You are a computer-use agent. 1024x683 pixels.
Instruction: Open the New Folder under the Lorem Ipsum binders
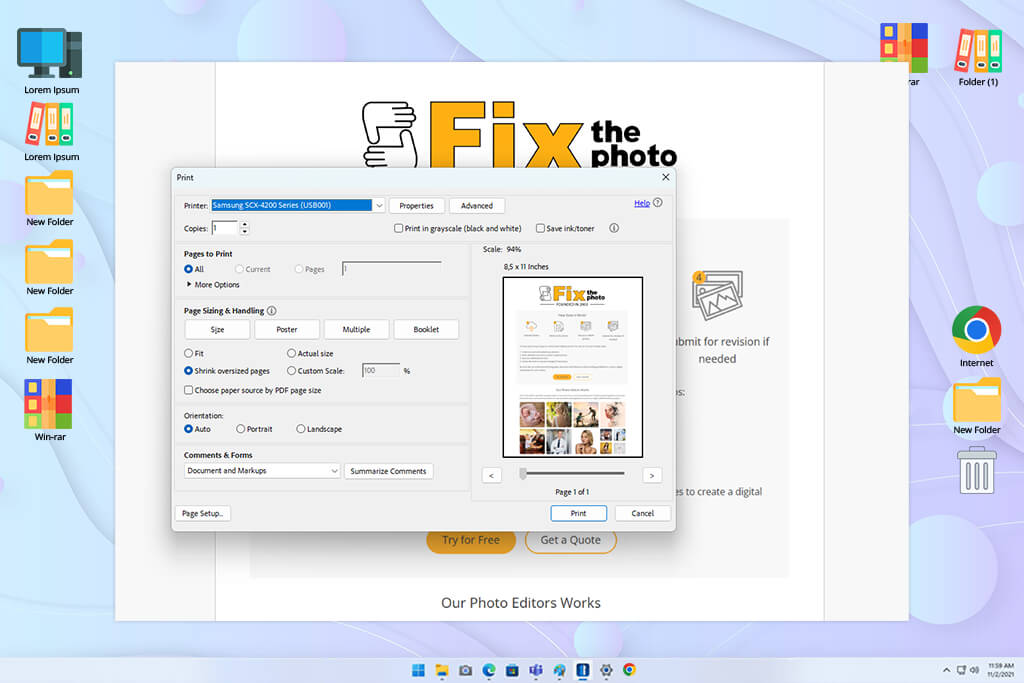point(49,193)
